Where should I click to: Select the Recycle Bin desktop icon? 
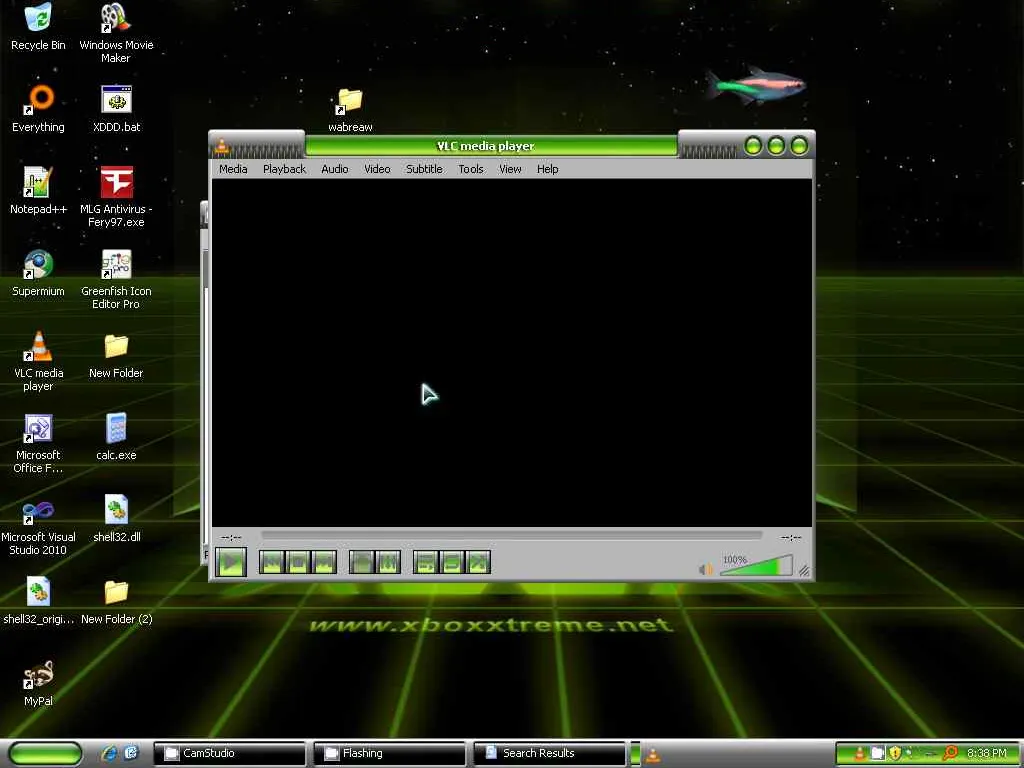point(38,27)
